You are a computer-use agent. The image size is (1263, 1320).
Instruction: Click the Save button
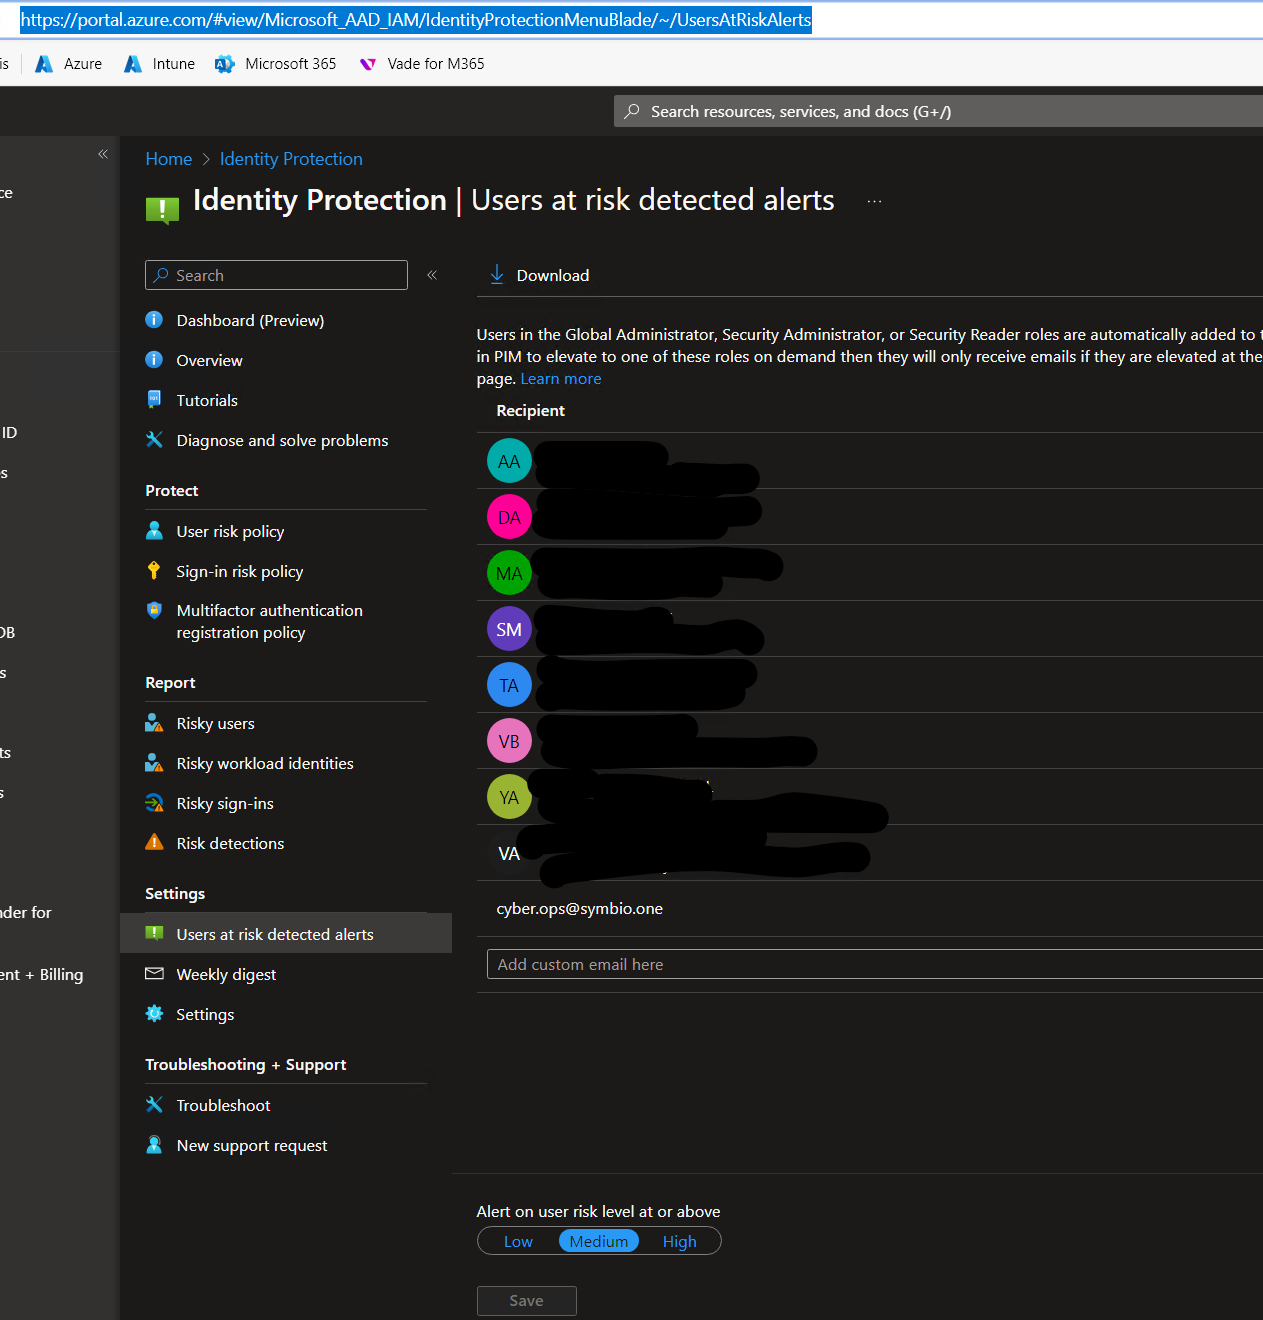coord(527,1300)
